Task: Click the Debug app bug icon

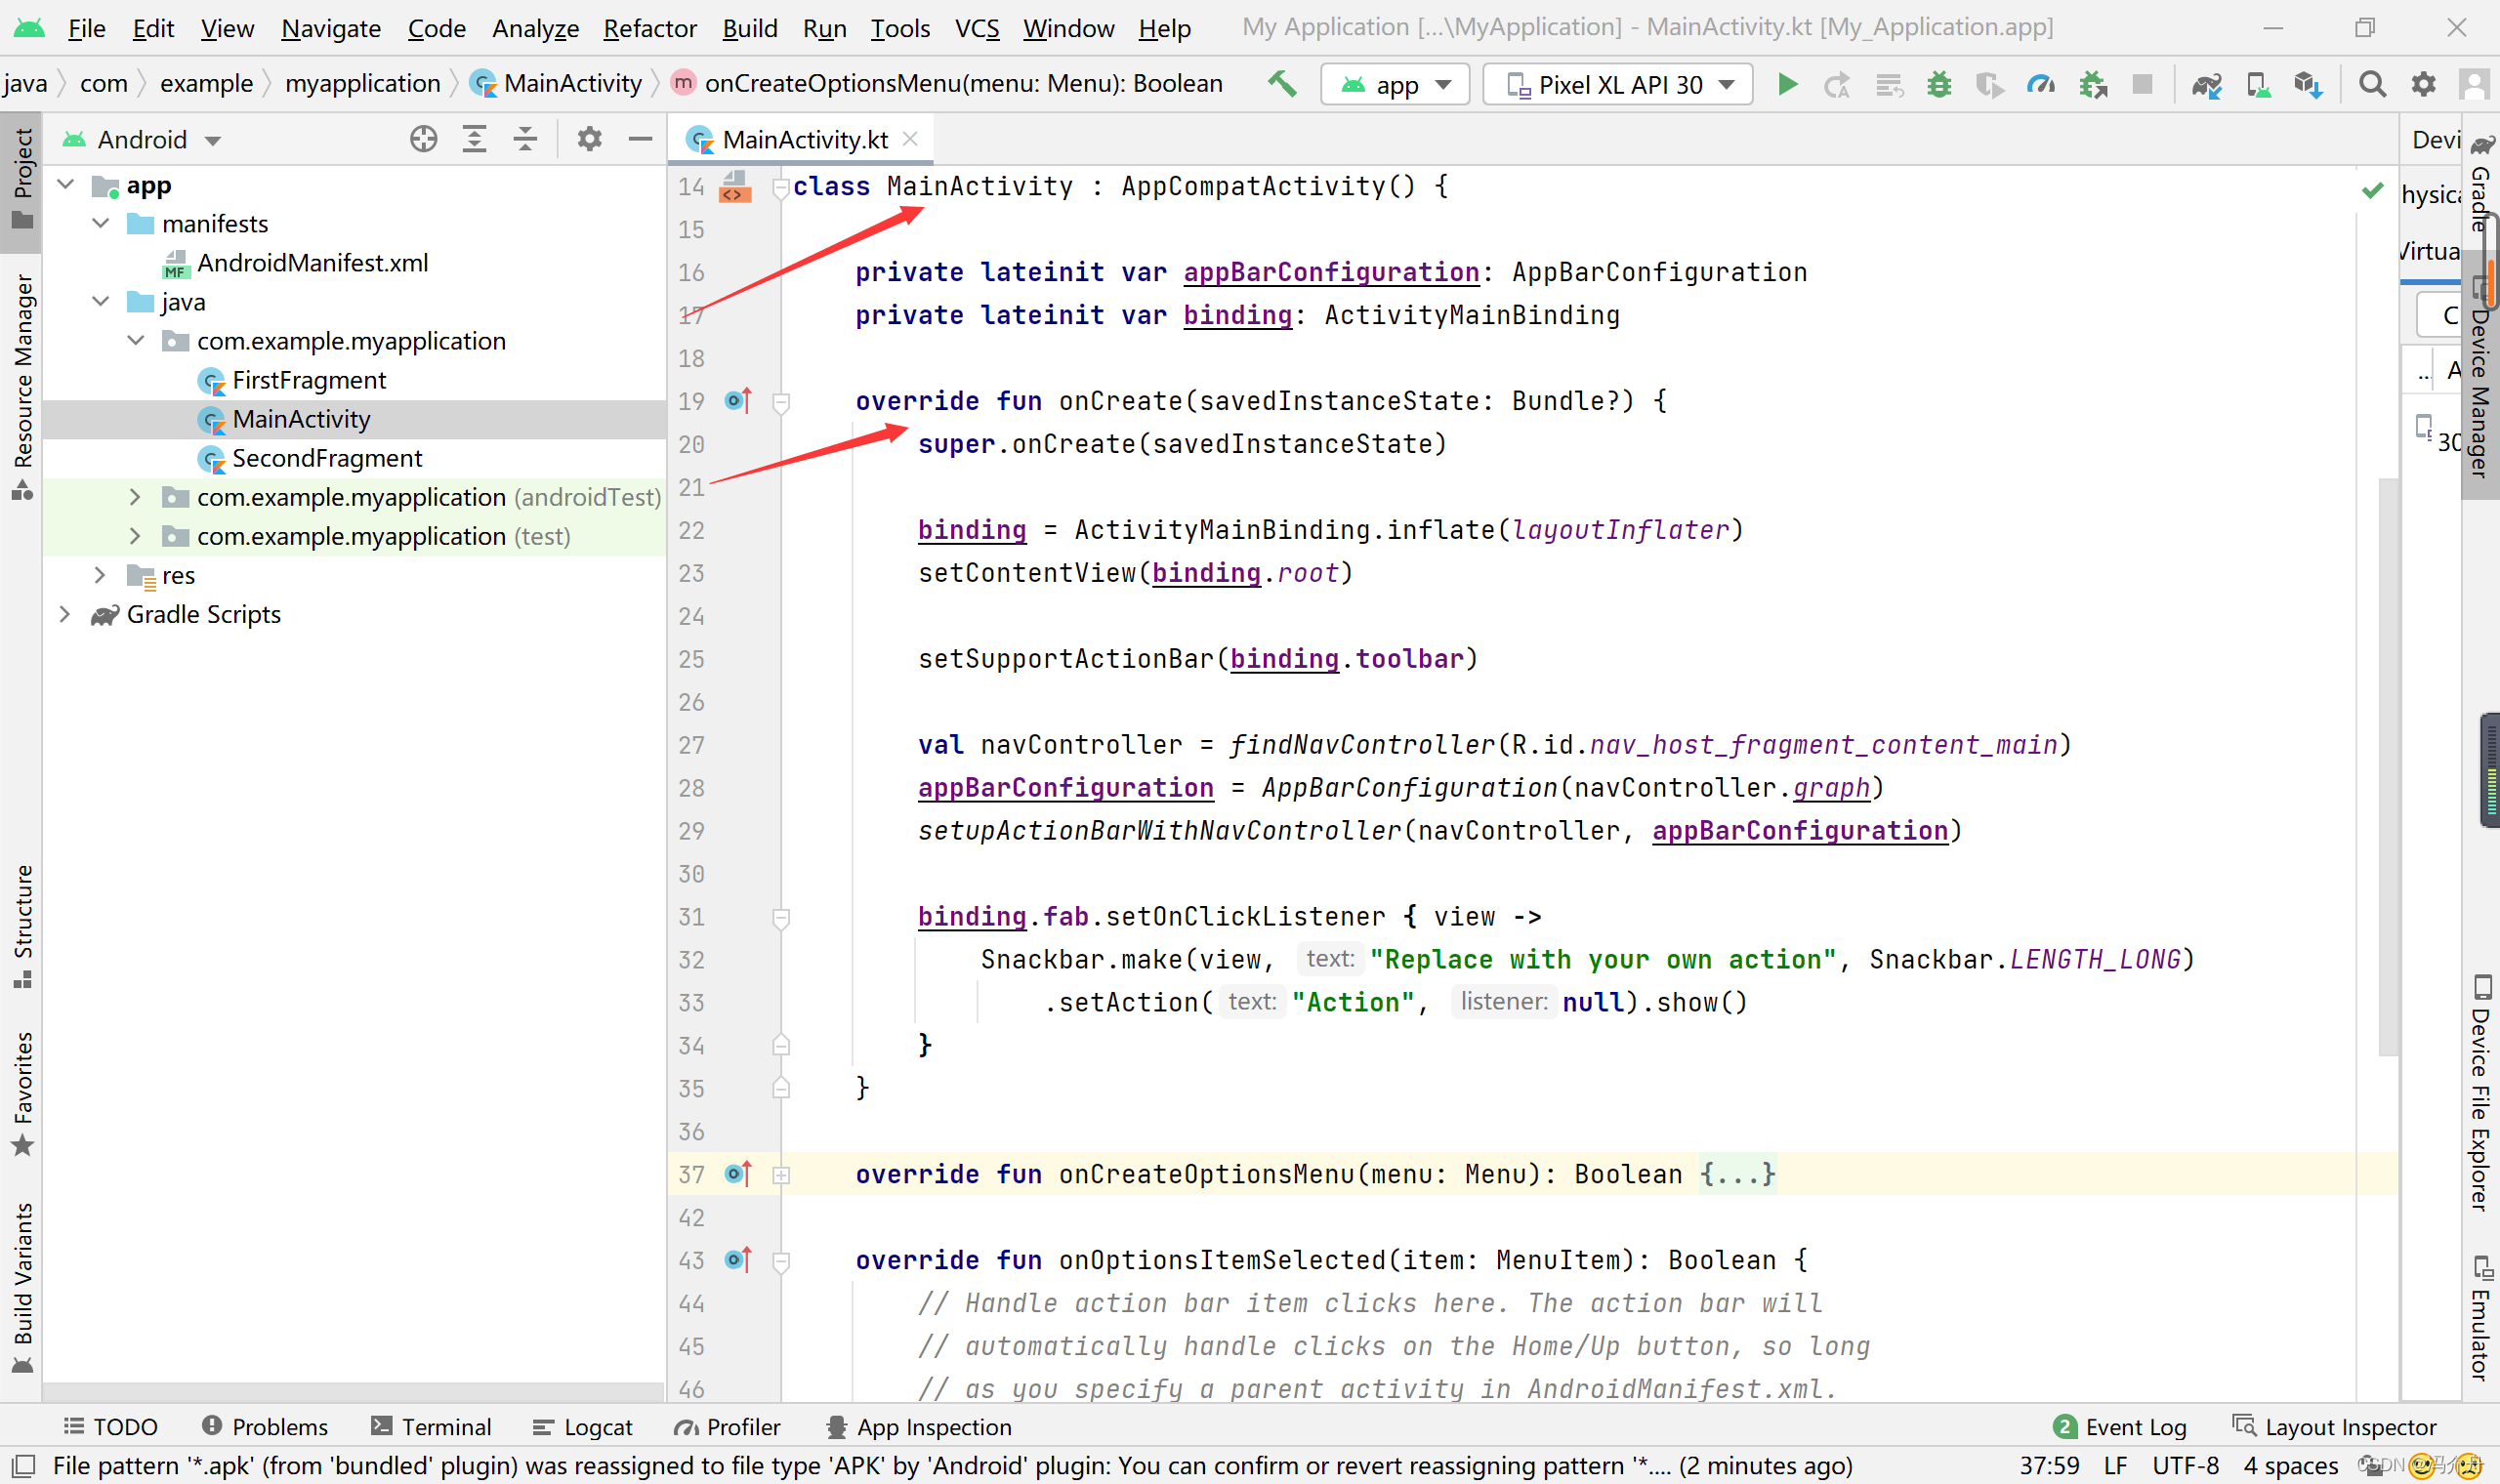Action: [x=1939, y=84]
